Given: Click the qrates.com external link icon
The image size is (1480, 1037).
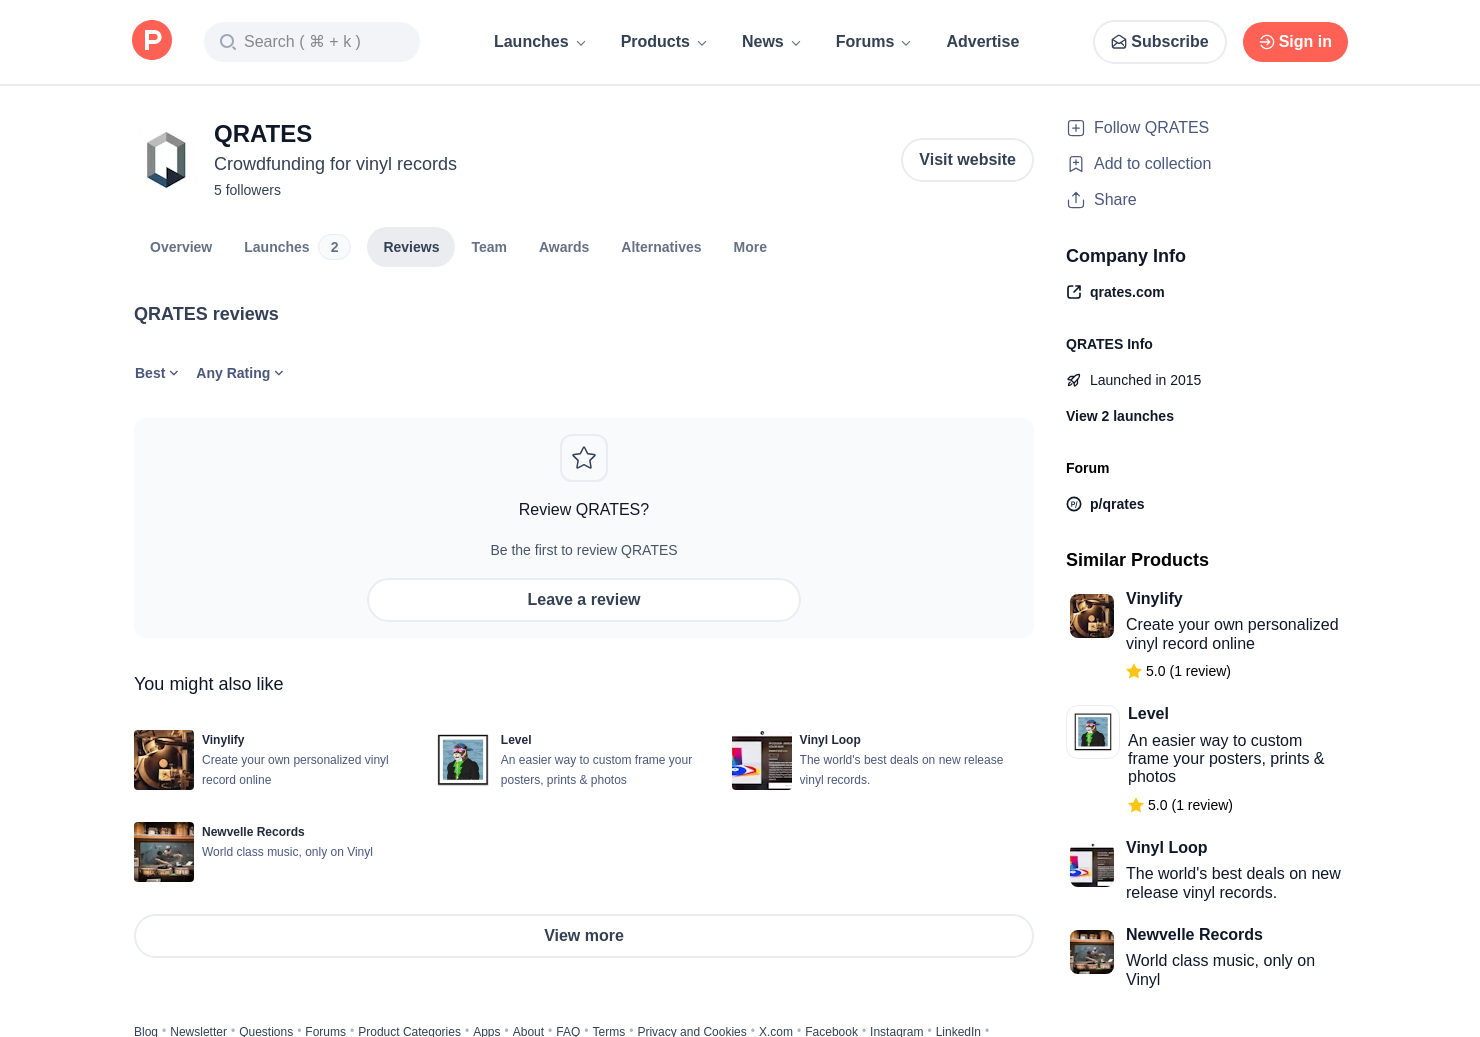Looking at the screenshot, I should 1074,292.
